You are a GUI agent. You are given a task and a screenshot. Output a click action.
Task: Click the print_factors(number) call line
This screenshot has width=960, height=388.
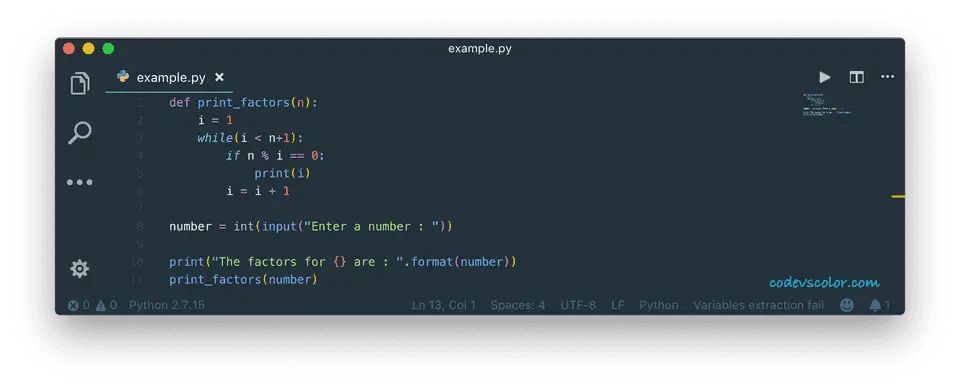tap(244, 280)
